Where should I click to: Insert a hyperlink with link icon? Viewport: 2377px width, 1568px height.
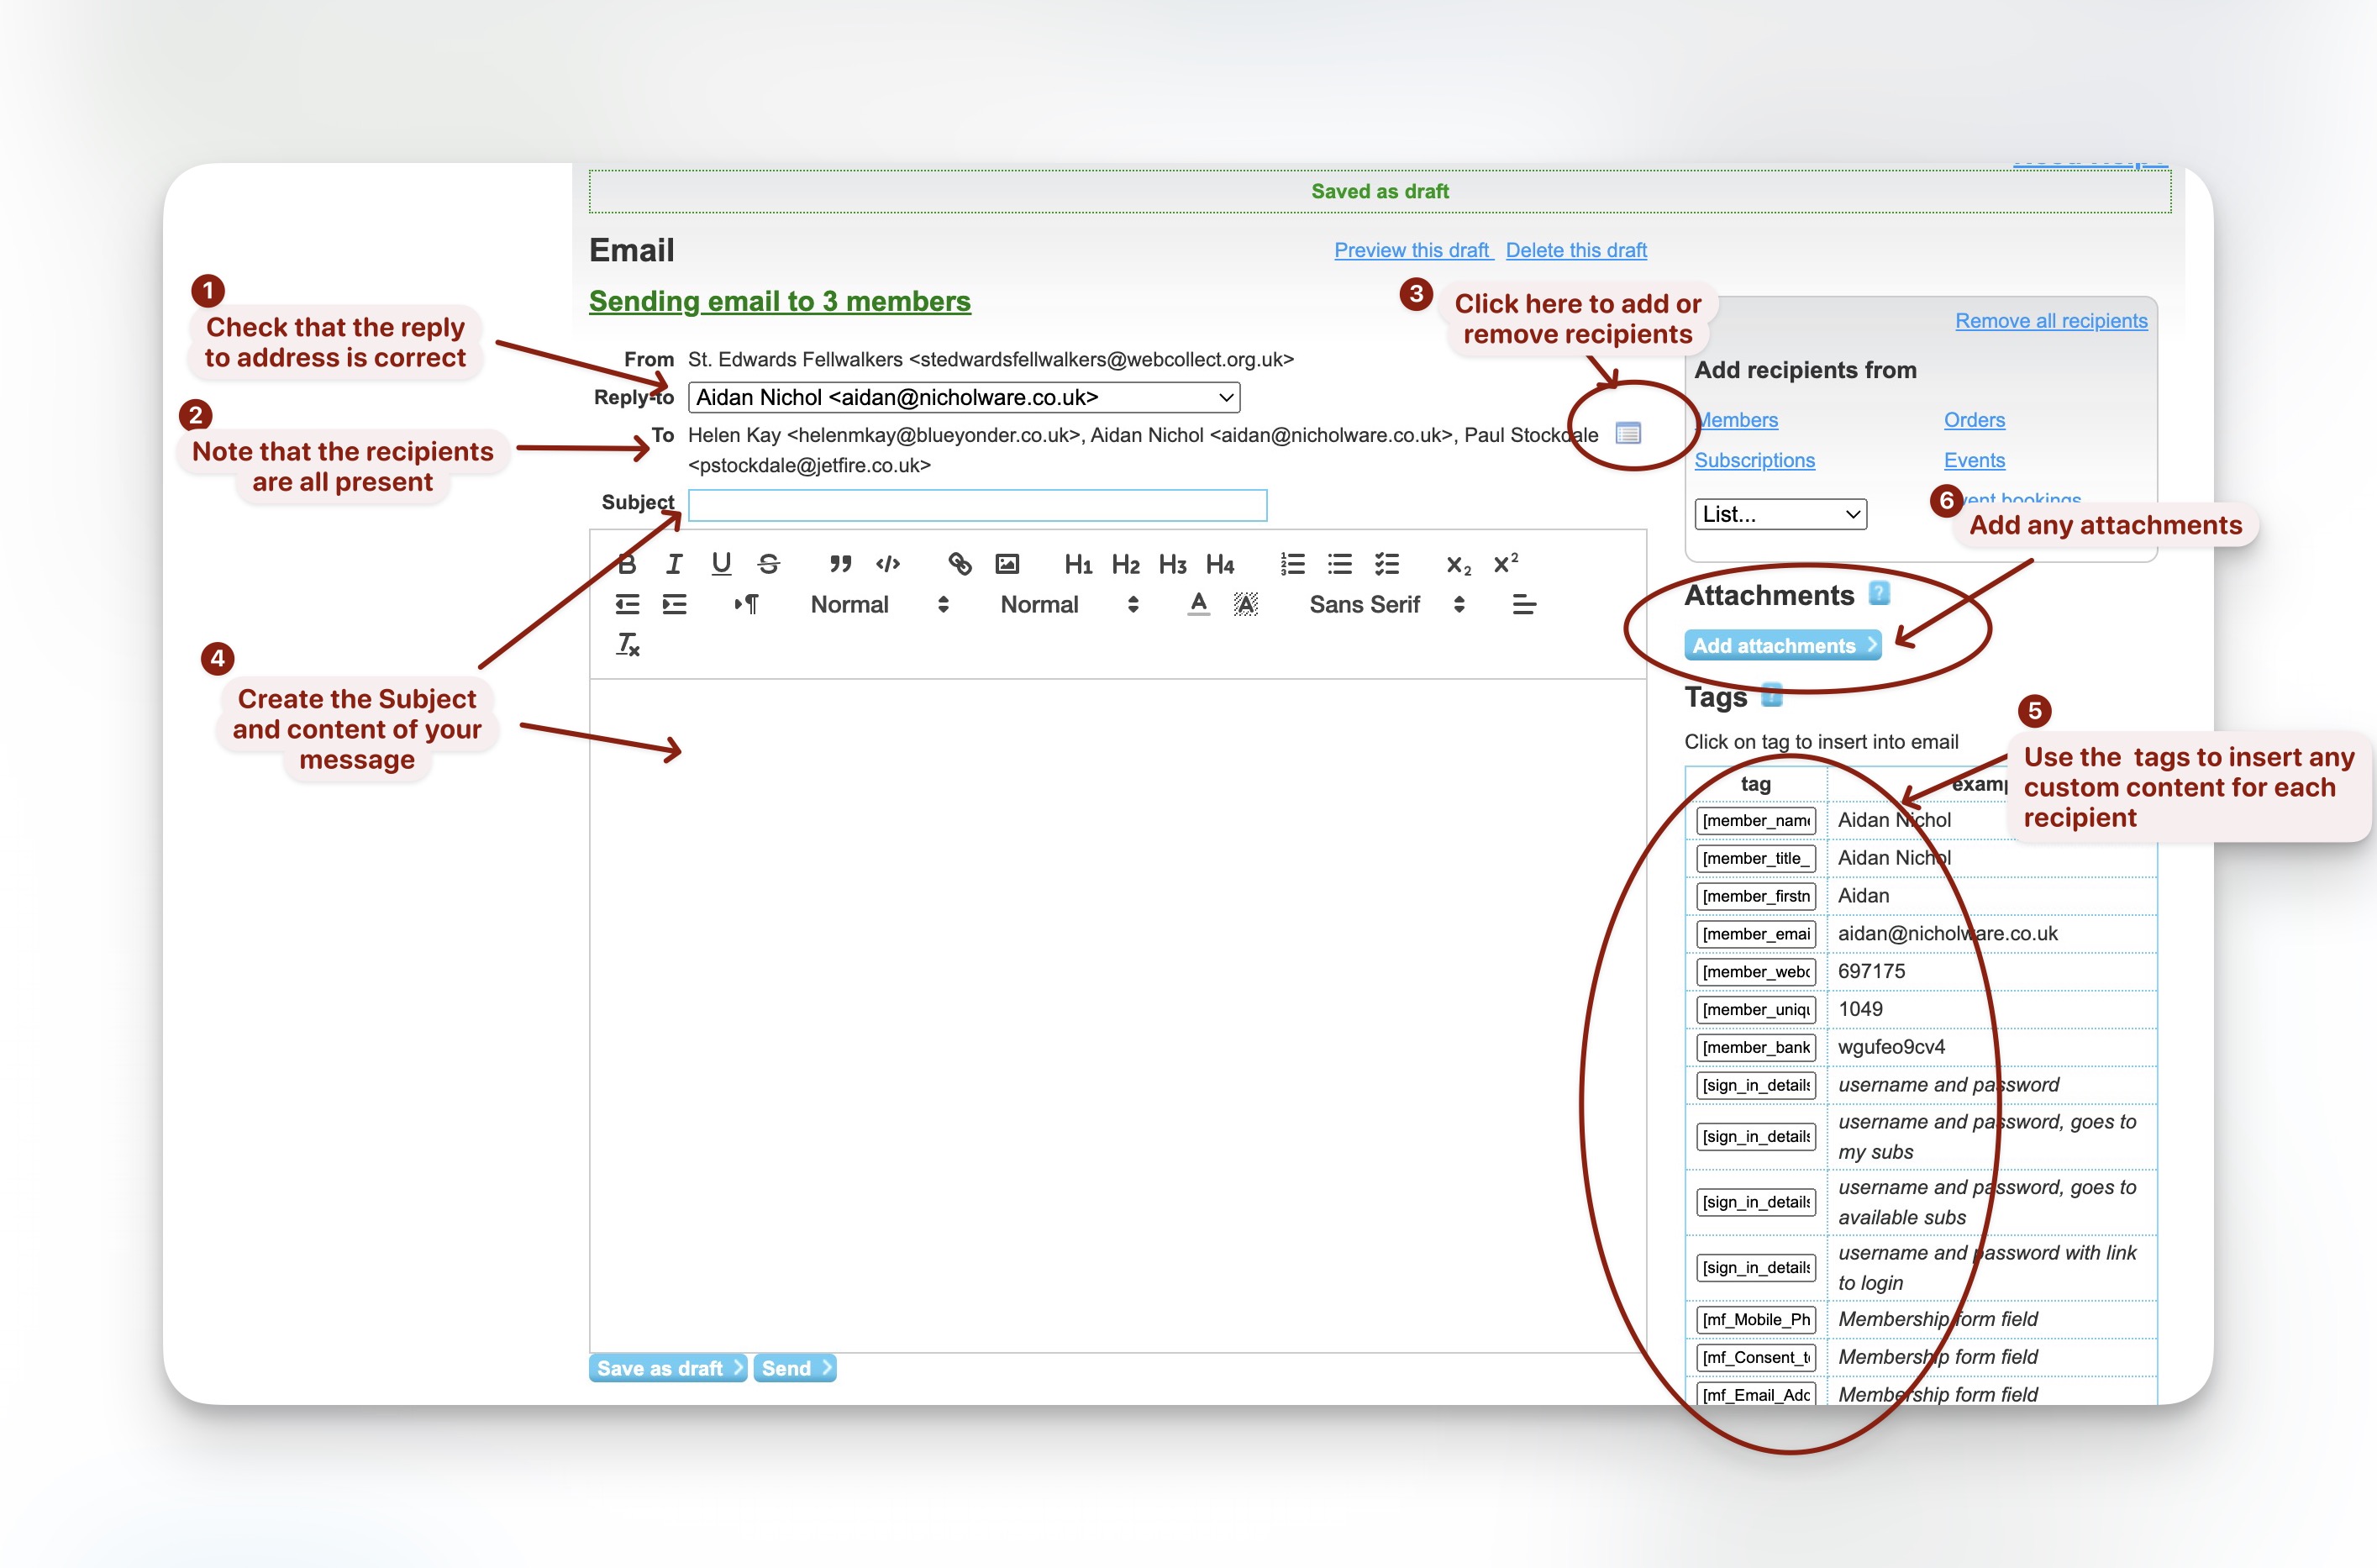[960, 564]
